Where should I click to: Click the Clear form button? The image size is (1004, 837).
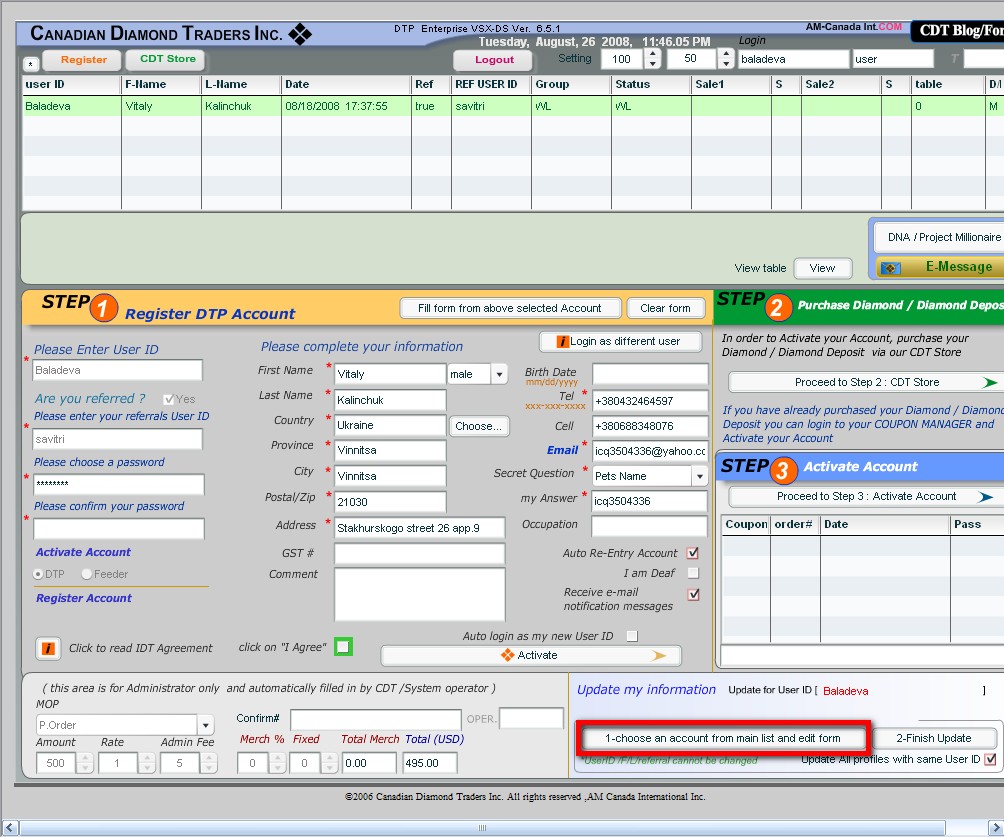pos(665,308)
